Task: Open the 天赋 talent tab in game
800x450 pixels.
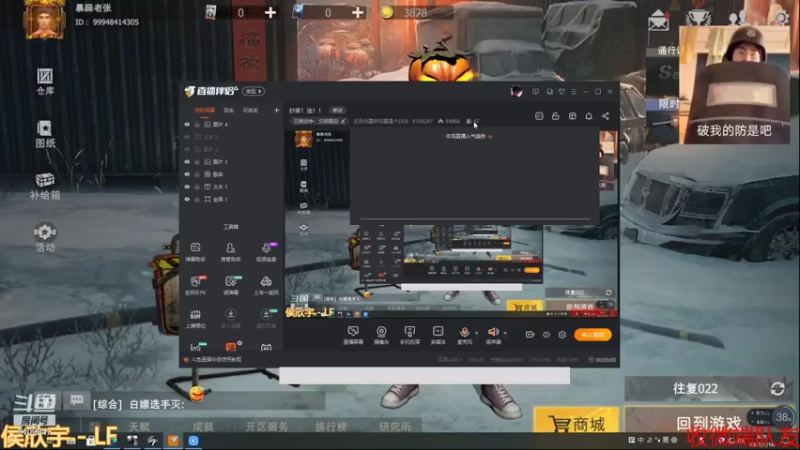Action: 139,427
